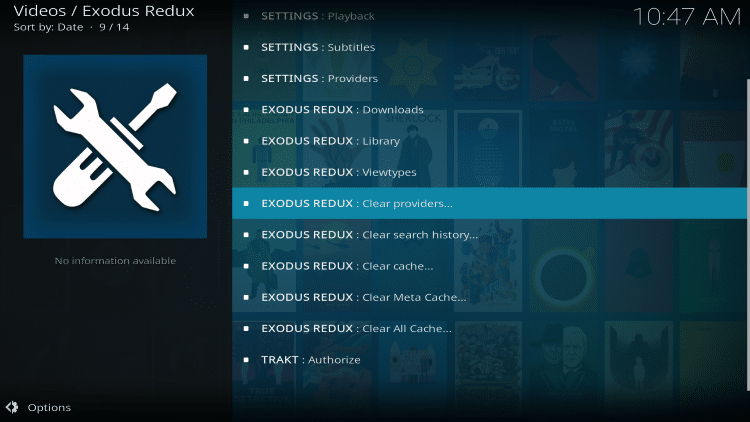Click the bullet icon beside Playback

pos(246,16)
